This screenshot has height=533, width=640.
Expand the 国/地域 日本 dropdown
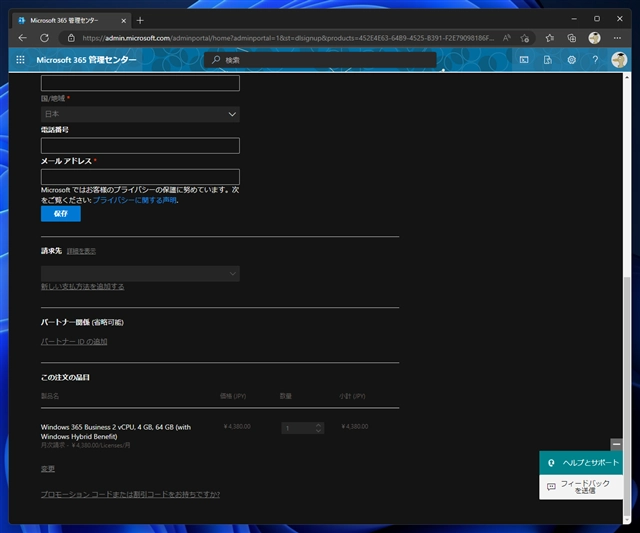point(140,114)
